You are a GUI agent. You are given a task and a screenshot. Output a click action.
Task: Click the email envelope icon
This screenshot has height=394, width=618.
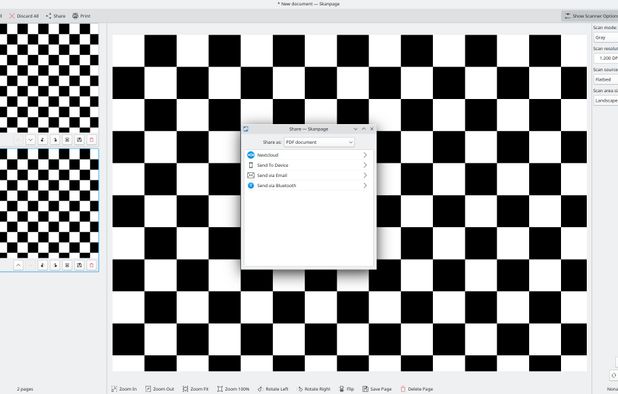251,175
